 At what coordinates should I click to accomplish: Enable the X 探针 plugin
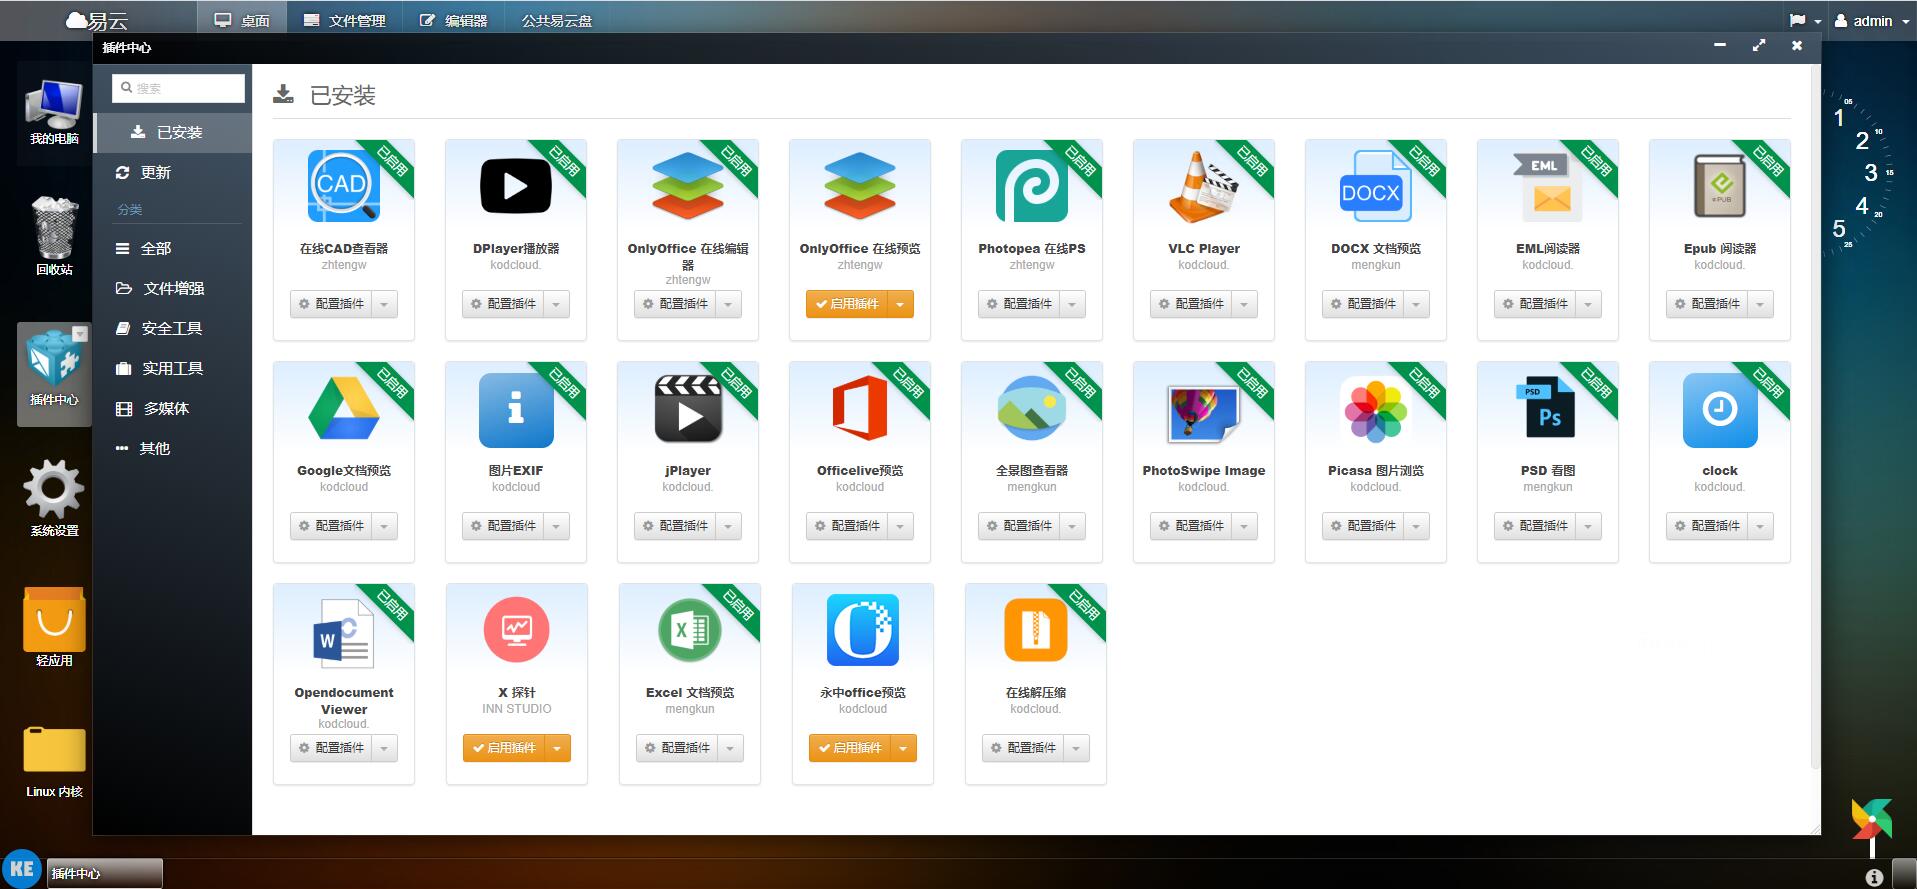tap(504, 748)
